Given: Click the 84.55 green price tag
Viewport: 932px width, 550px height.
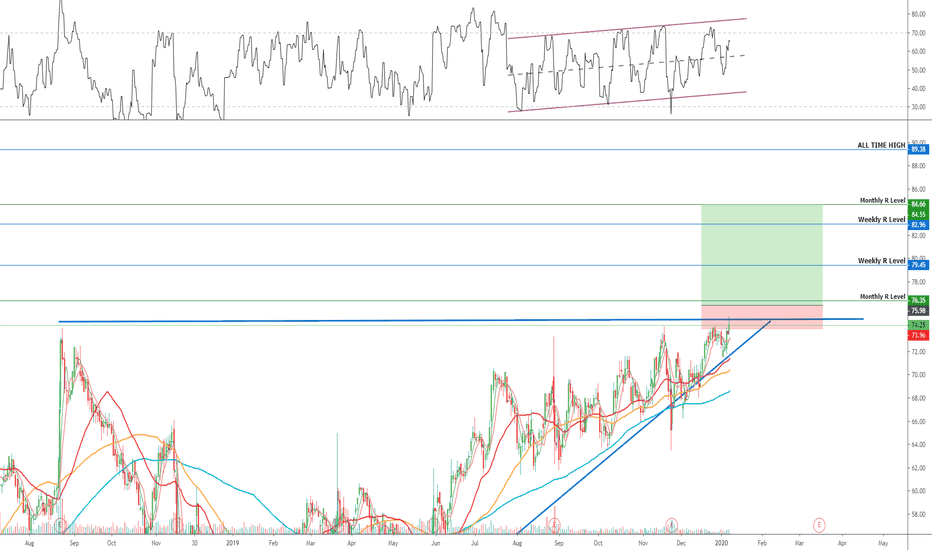Looking at the screenshot, I should pos(918,214).
